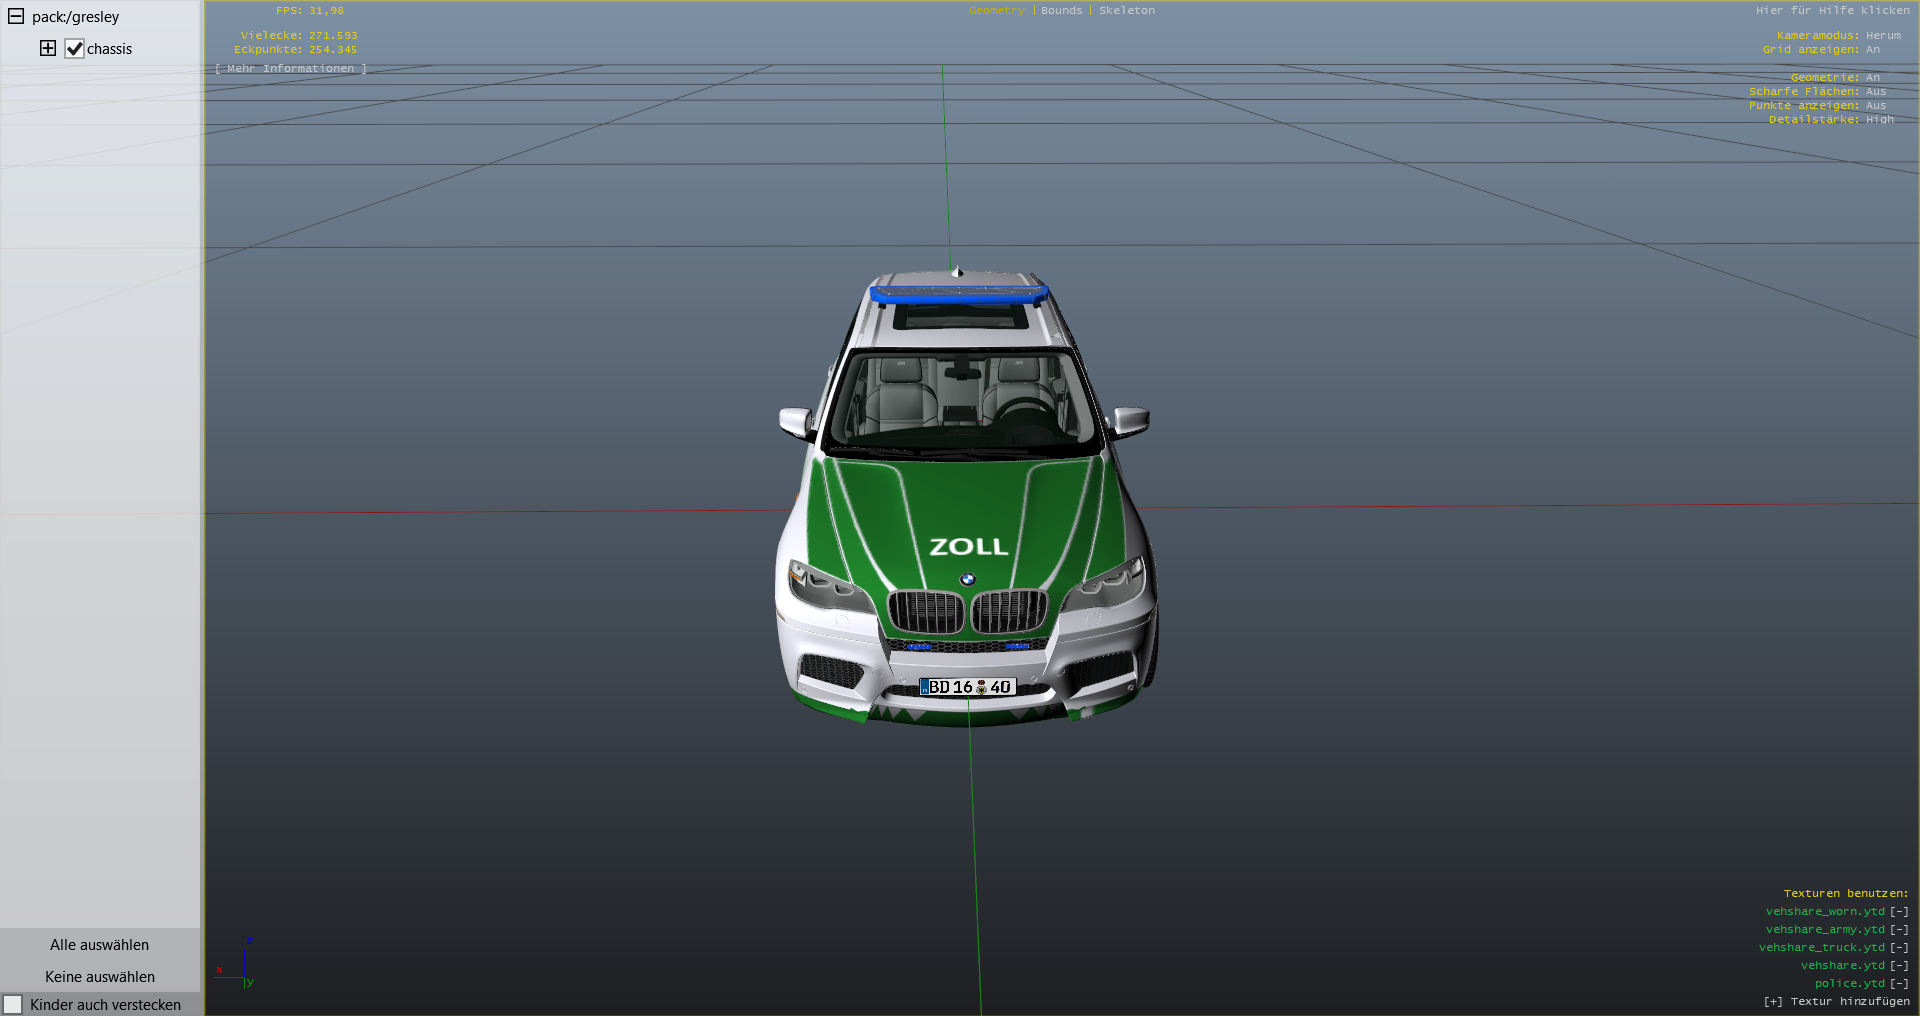This screenshot has width=1920, height=1016.
Task: Open help via Hier für Hilfe klicken
Action: point(1832,10)
